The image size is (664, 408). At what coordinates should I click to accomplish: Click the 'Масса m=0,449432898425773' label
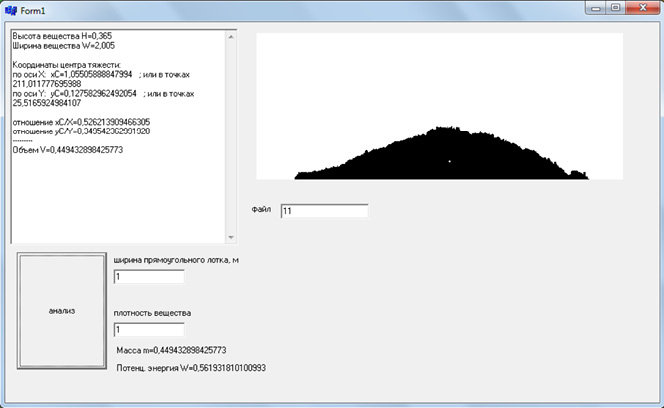[172, 350]
